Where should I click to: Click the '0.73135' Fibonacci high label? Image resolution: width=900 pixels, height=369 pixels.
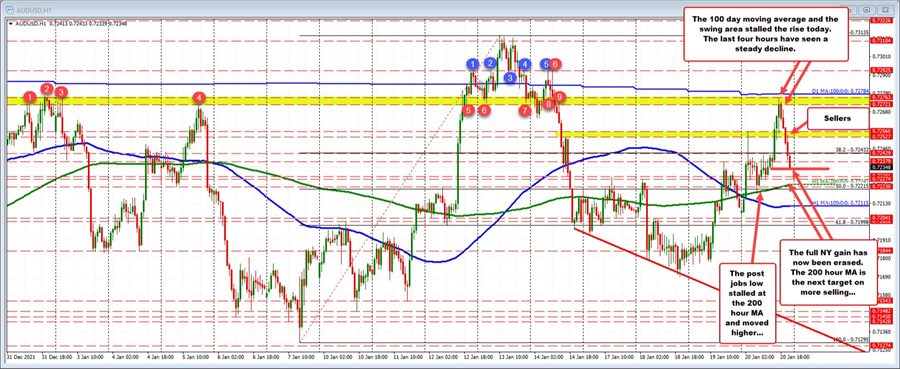click(859, 33)
